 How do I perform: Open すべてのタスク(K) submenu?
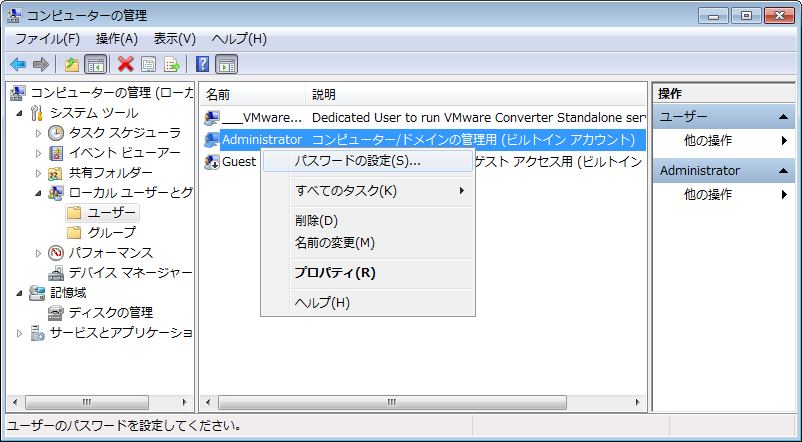point(368,191)
